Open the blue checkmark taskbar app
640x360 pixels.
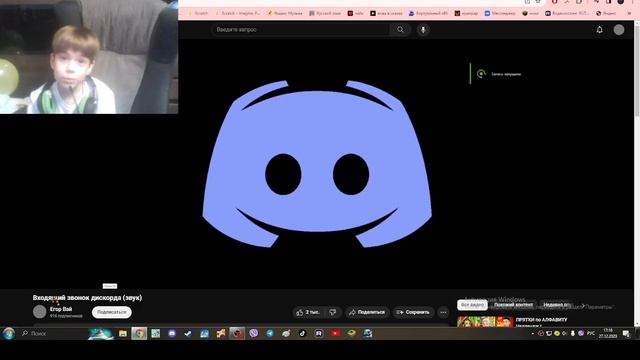[x=188, y=333]
